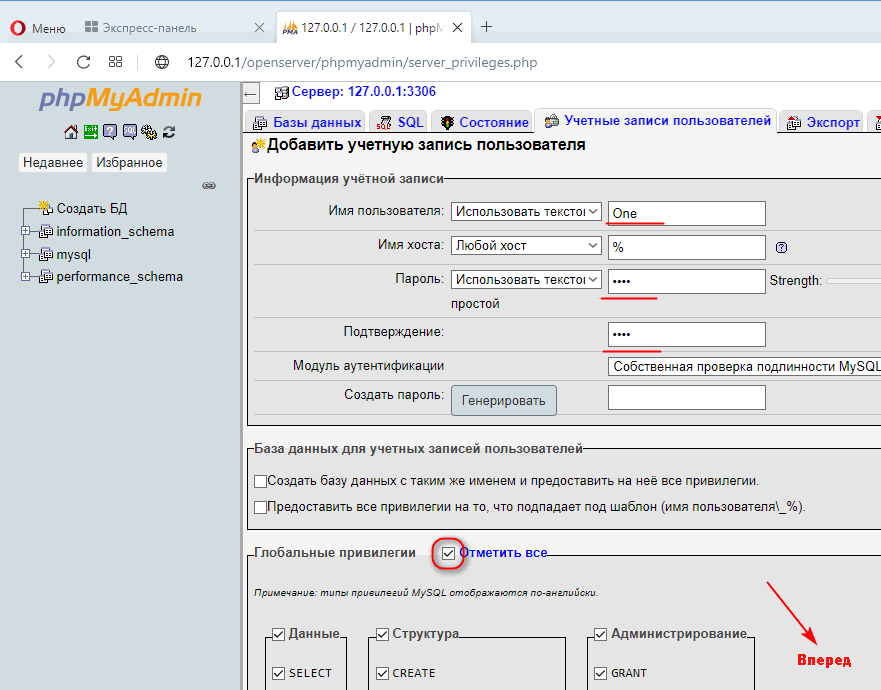Open the Избранное tables list
Viewport: 881px width, 690px height.
point(129,162)
